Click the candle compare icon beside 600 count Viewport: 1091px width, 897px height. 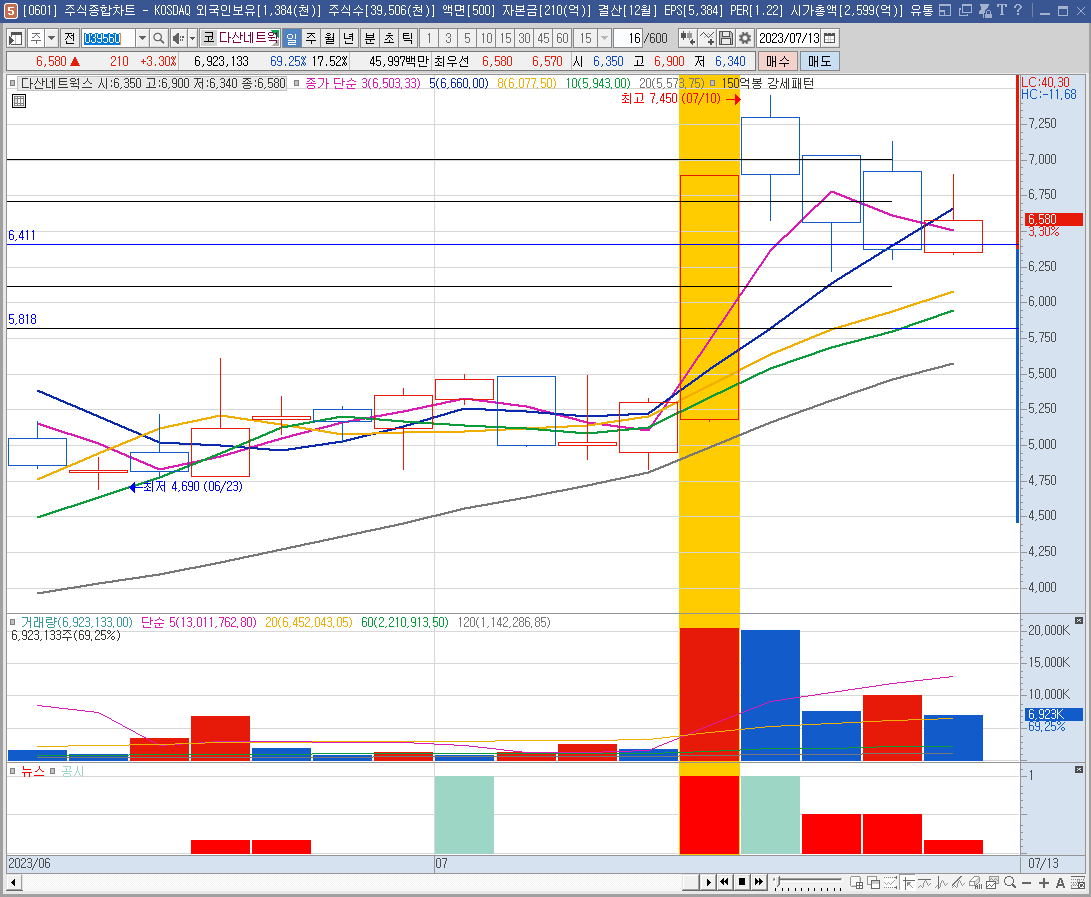pos(687,38)
